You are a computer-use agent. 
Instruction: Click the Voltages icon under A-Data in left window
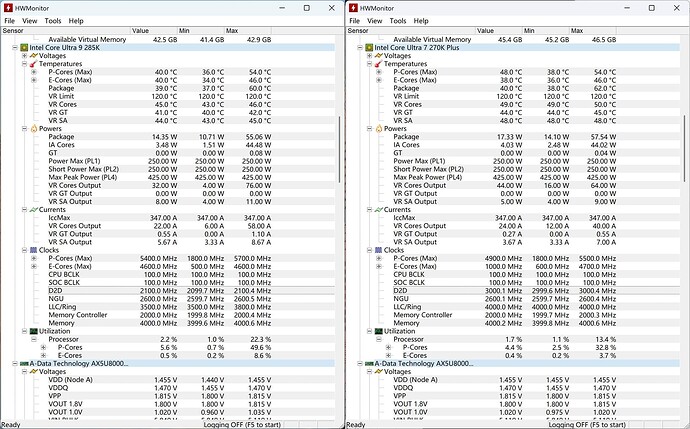pyautogui.click(x=34, y=372)
